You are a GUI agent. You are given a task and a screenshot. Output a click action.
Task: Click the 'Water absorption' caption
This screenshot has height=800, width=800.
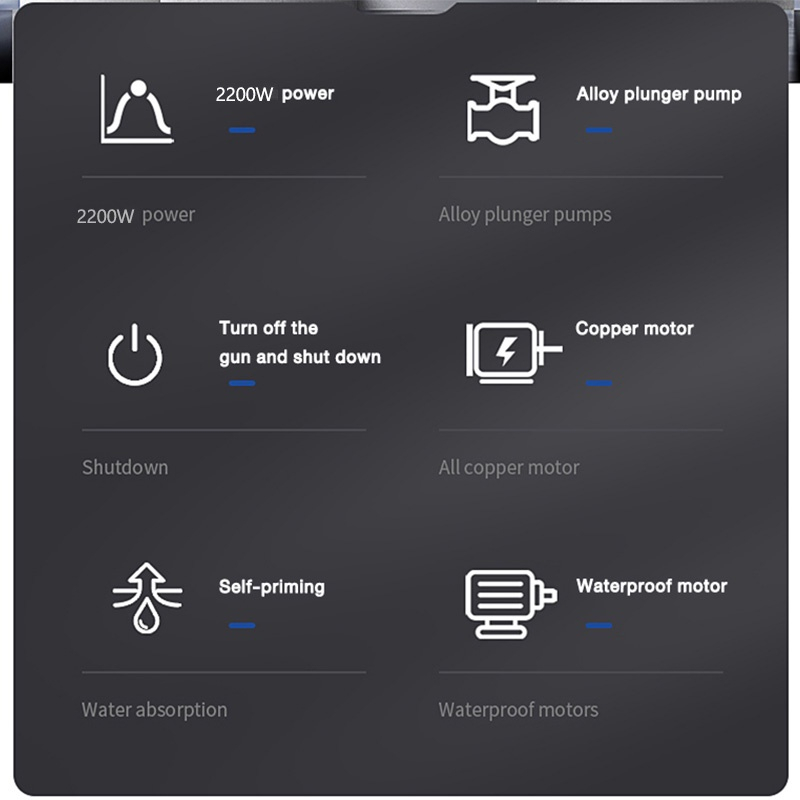click(x=154, y=710)
